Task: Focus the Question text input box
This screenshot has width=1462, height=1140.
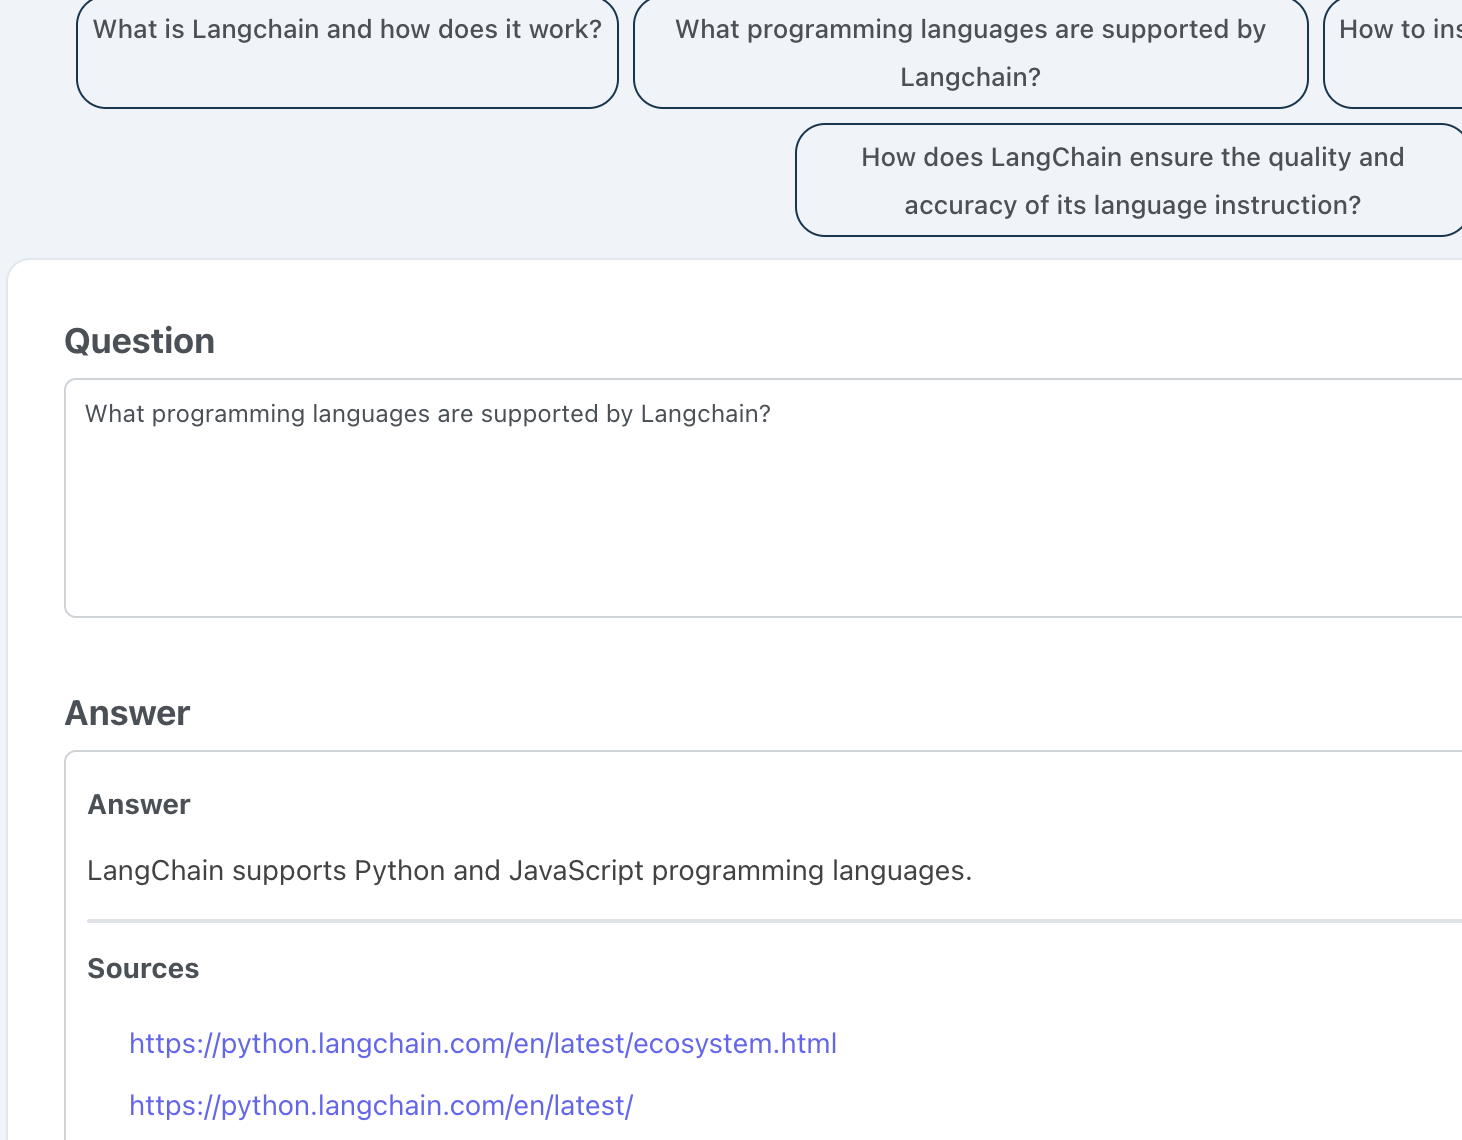Action: [765, 497]
